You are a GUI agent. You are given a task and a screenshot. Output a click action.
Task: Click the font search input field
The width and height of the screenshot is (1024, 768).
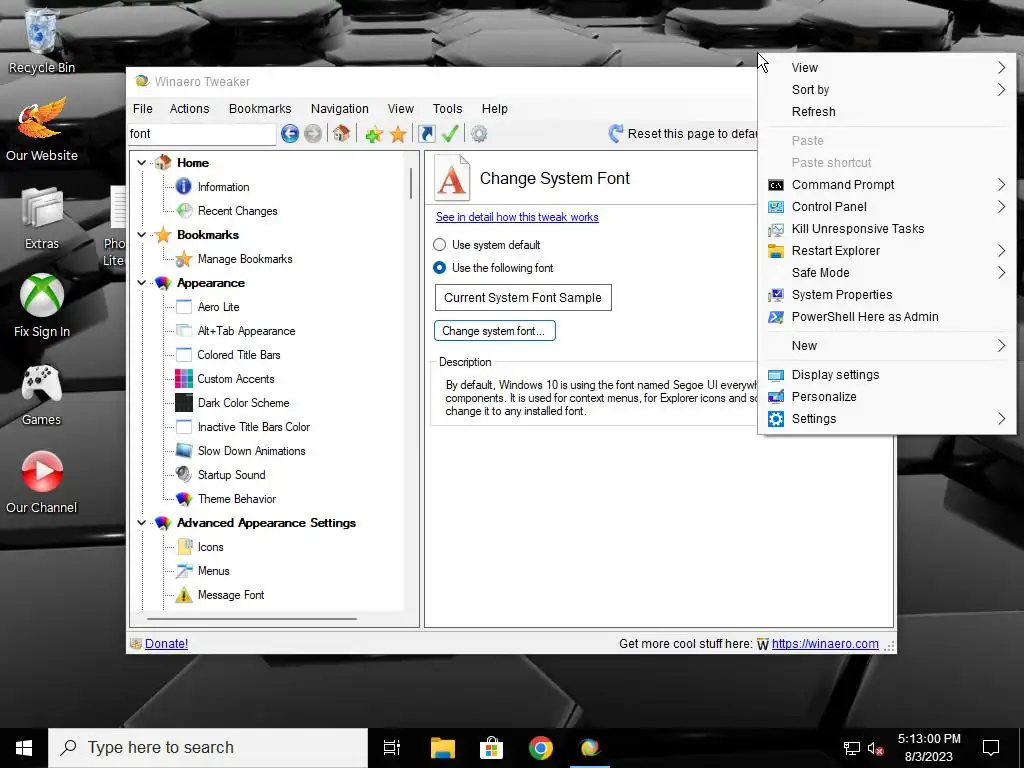coord(202,134)
